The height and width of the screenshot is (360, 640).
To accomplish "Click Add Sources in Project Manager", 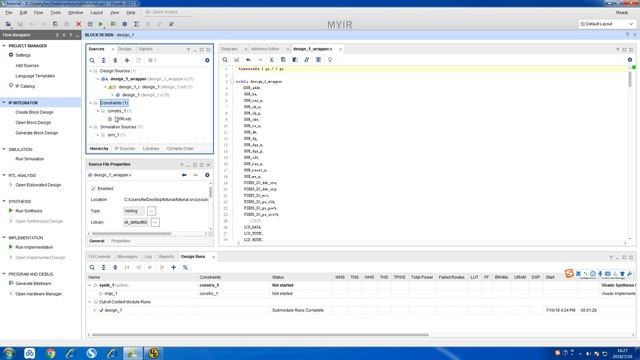I will point(27,65).
